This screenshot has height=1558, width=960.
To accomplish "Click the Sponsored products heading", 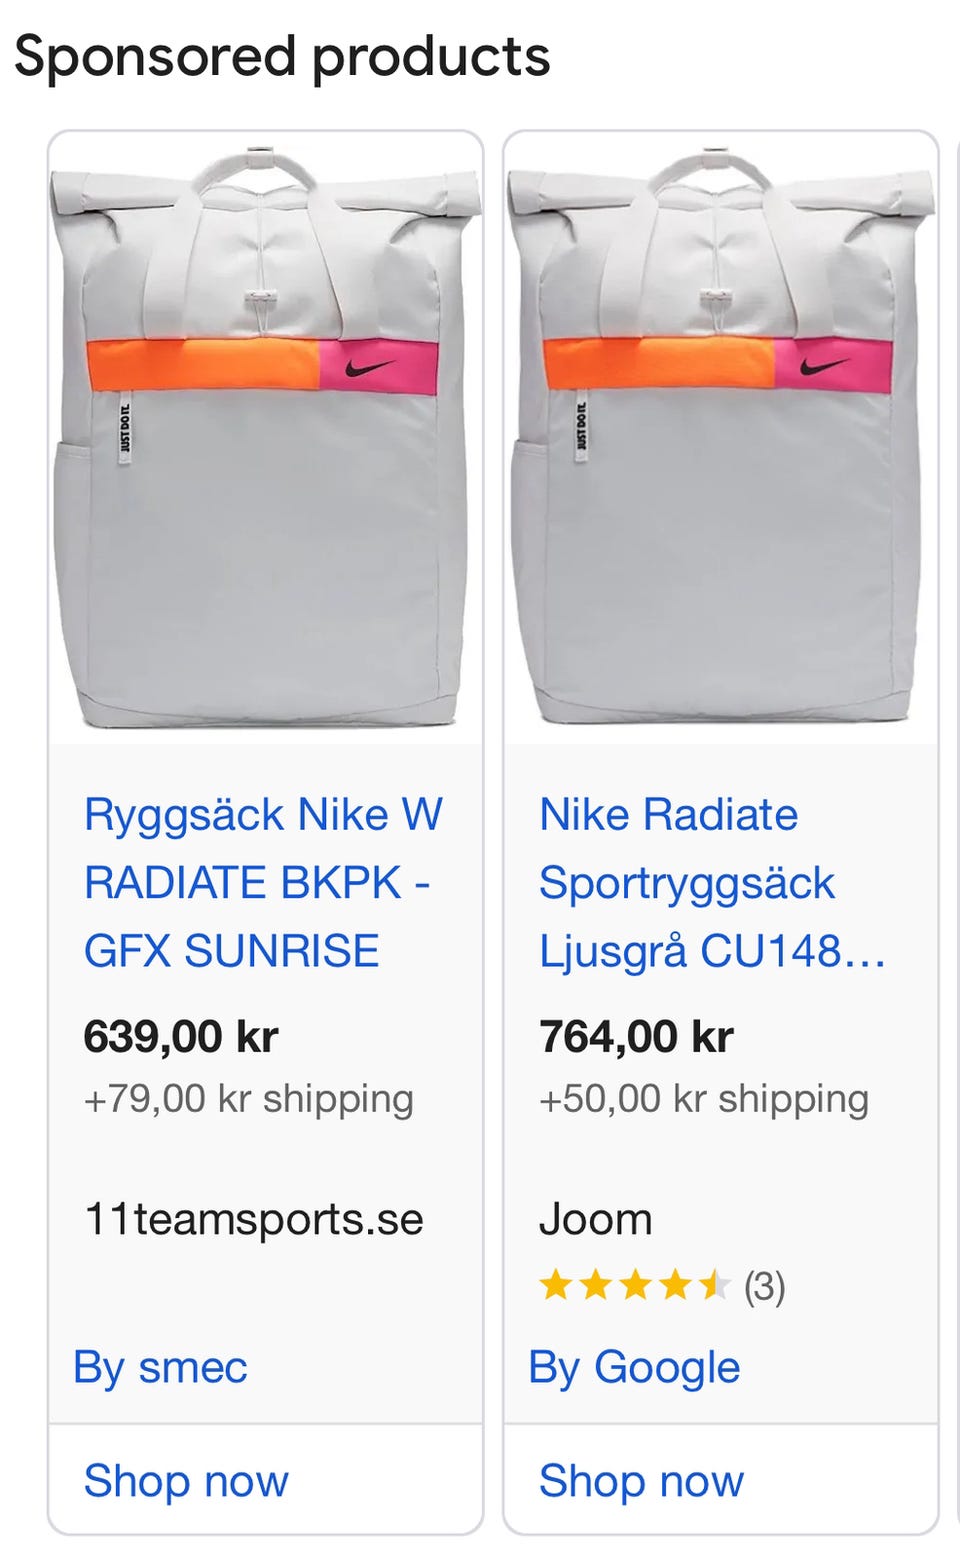I will pos(282,56).
